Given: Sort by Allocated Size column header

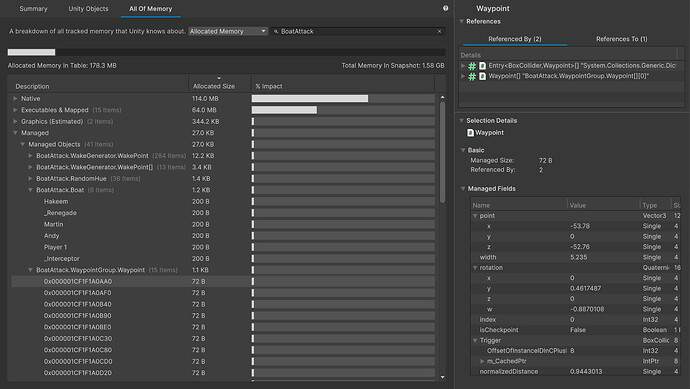Looking at the screenshot, I should coord(214,86).
